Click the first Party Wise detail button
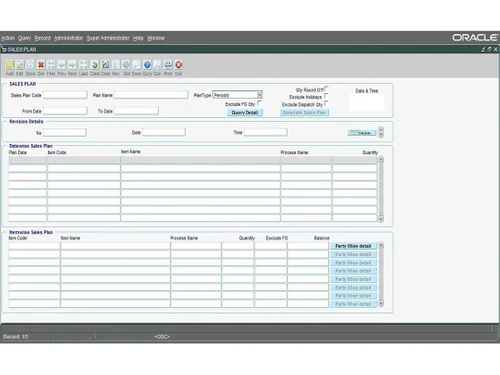Image resolution: width=500 pixels, height=375 pixels. point(353,246)
